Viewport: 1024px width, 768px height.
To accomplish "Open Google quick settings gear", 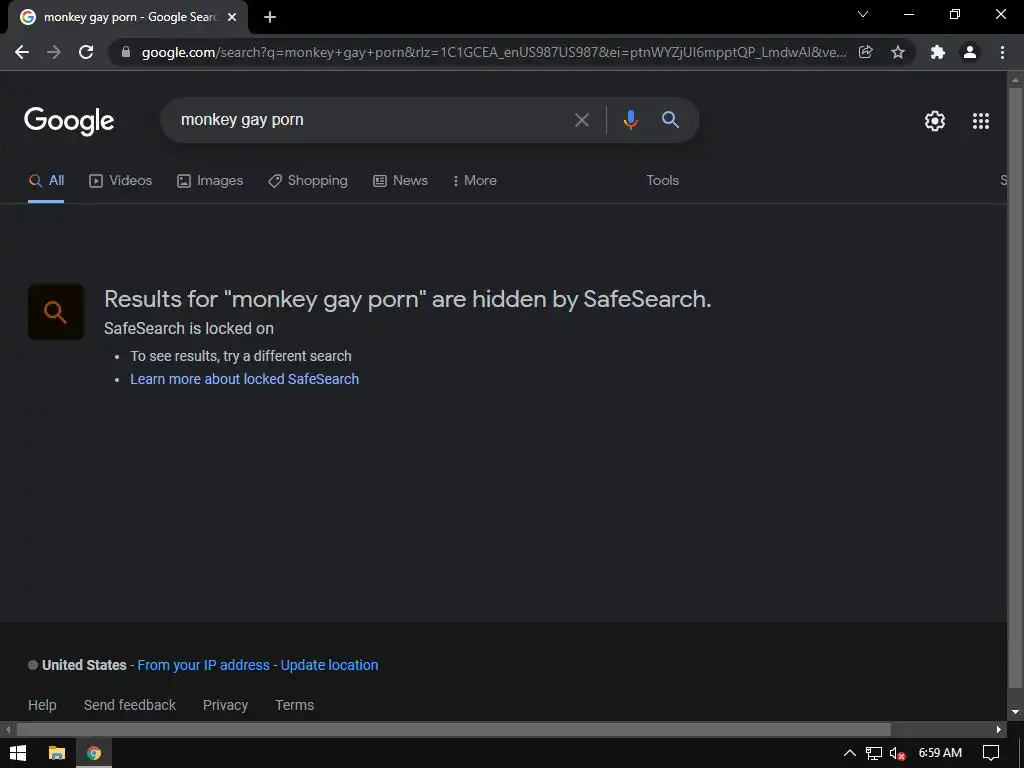I will [x=935, y=121].
